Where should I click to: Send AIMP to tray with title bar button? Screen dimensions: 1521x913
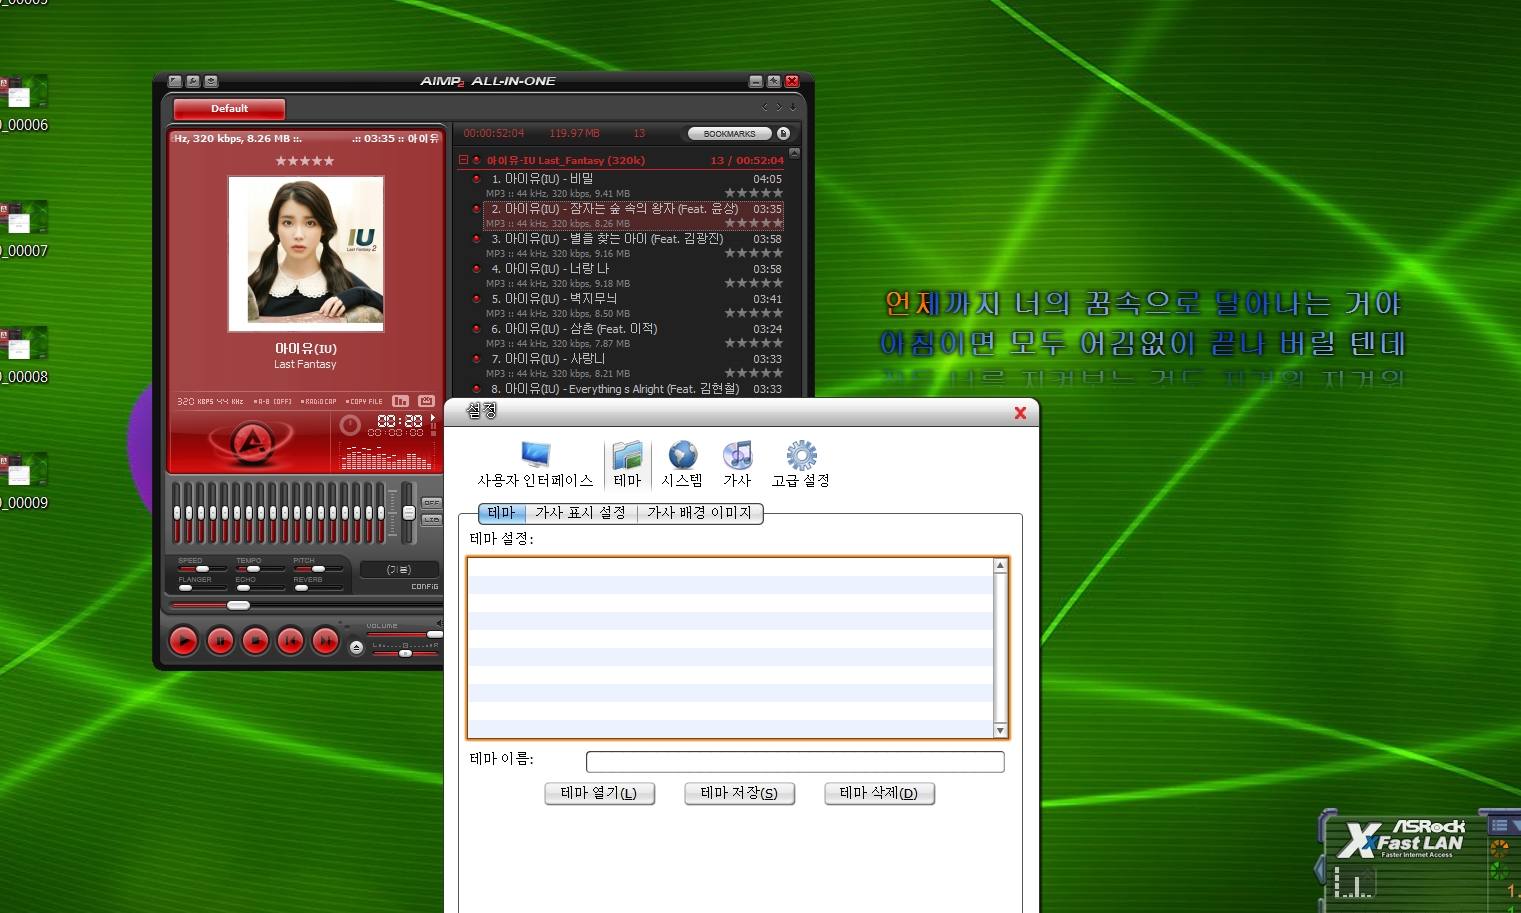coord(773,81)
